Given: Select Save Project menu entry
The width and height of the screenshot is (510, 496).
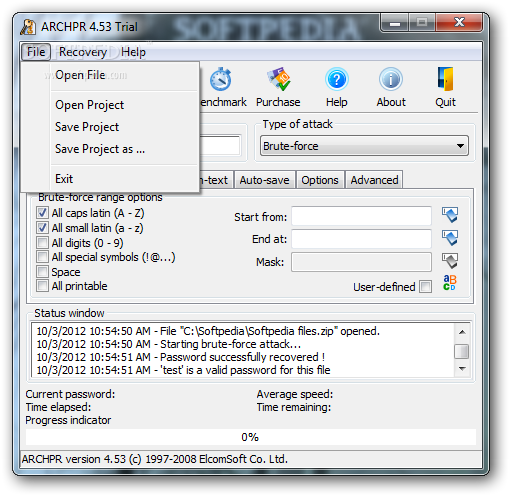Looking at the screenshot, I should (110, 127).
